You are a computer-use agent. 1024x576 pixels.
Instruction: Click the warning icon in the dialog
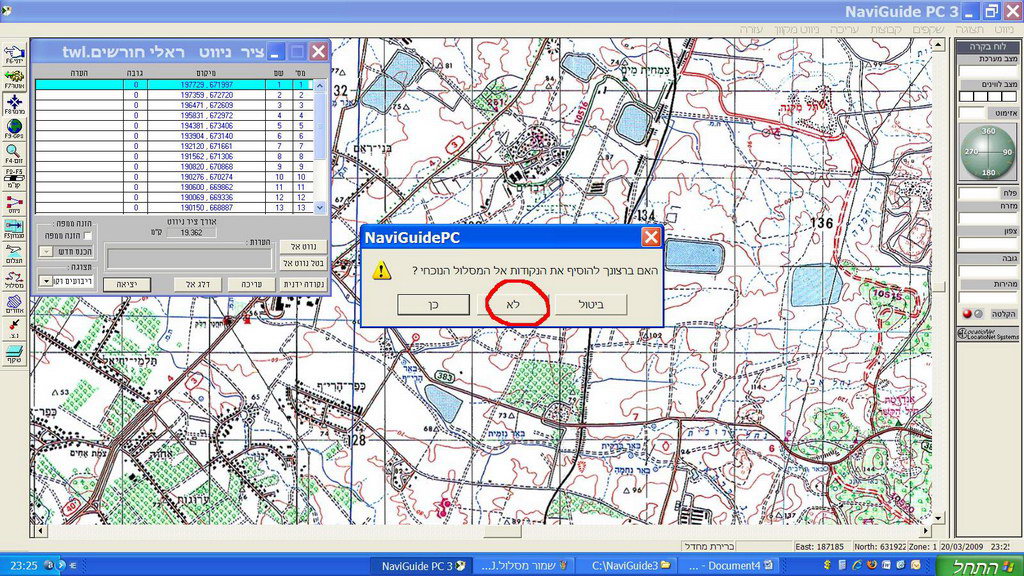381,270
